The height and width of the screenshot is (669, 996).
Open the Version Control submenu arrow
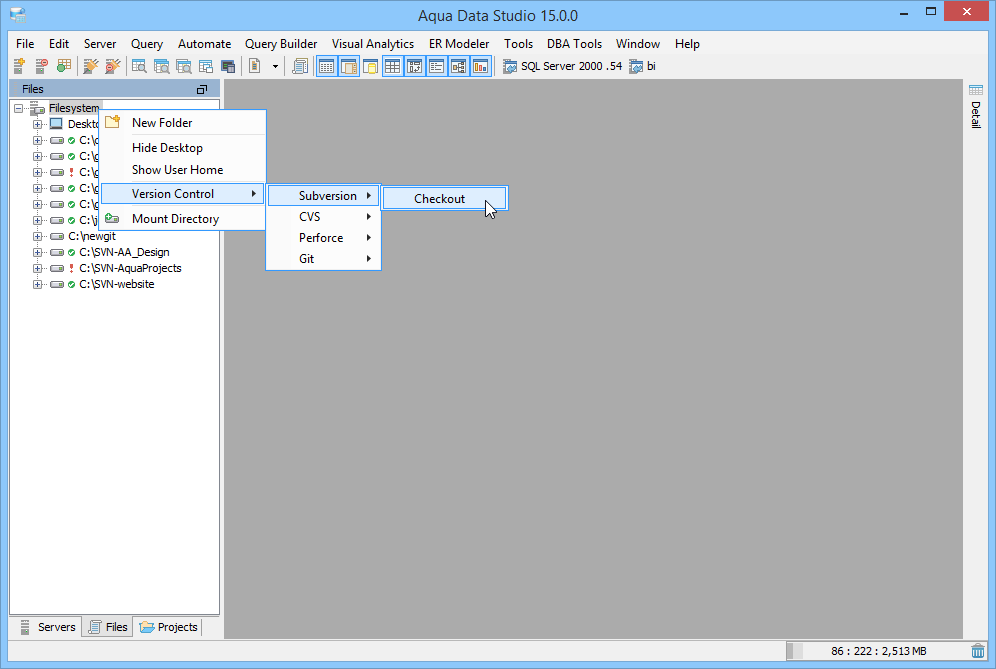coord(253,194)
